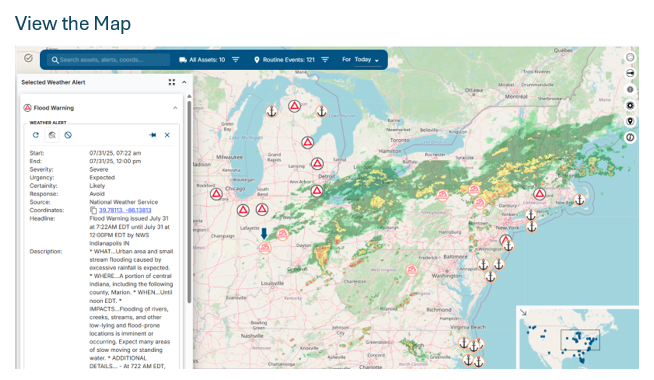654x380 pixels.
Task: Click the dismiss circle-slash icon in alert card
Action: (68, 135)
